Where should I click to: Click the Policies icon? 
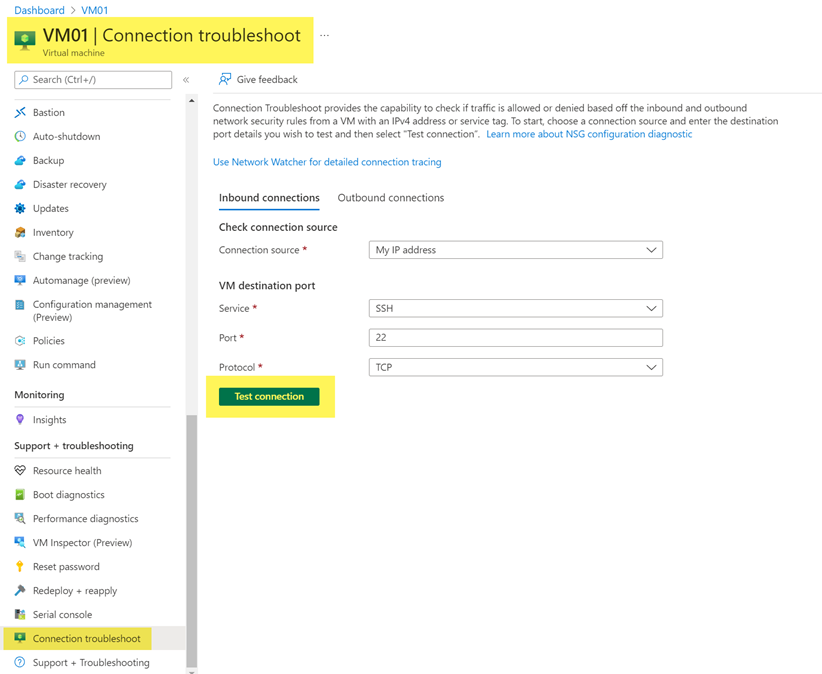tap(20, 341)
